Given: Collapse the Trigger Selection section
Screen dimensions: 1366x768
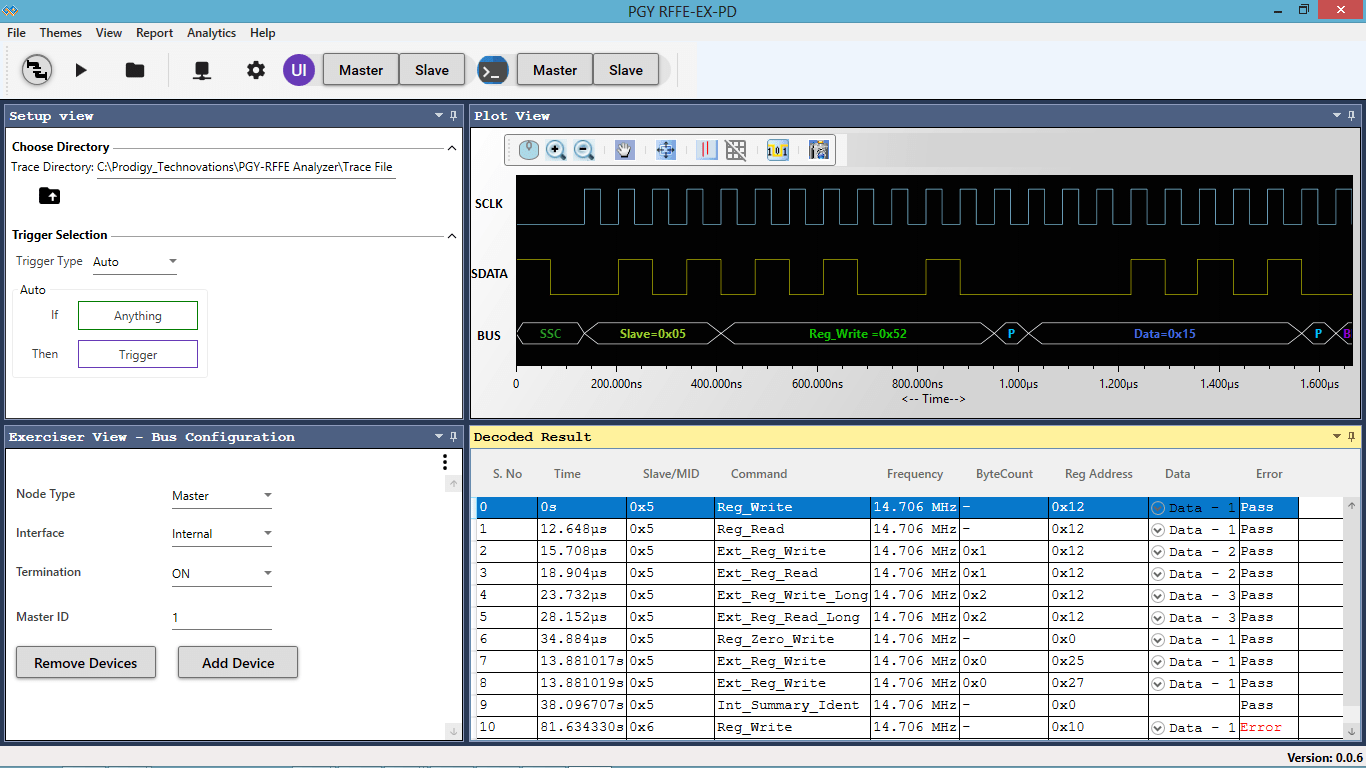Looking at the screenshot, I should click(x=452, y=235).
